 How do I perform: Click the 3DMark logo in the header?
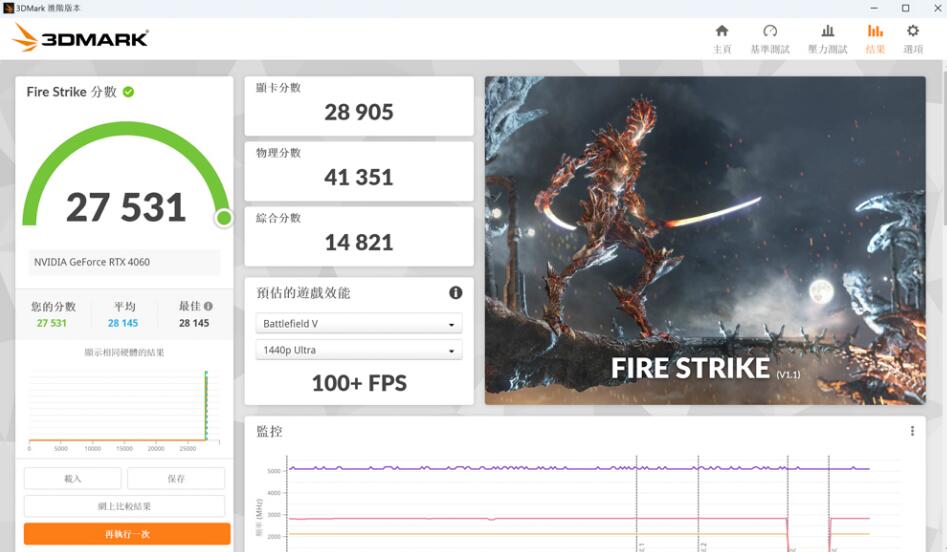81,39
